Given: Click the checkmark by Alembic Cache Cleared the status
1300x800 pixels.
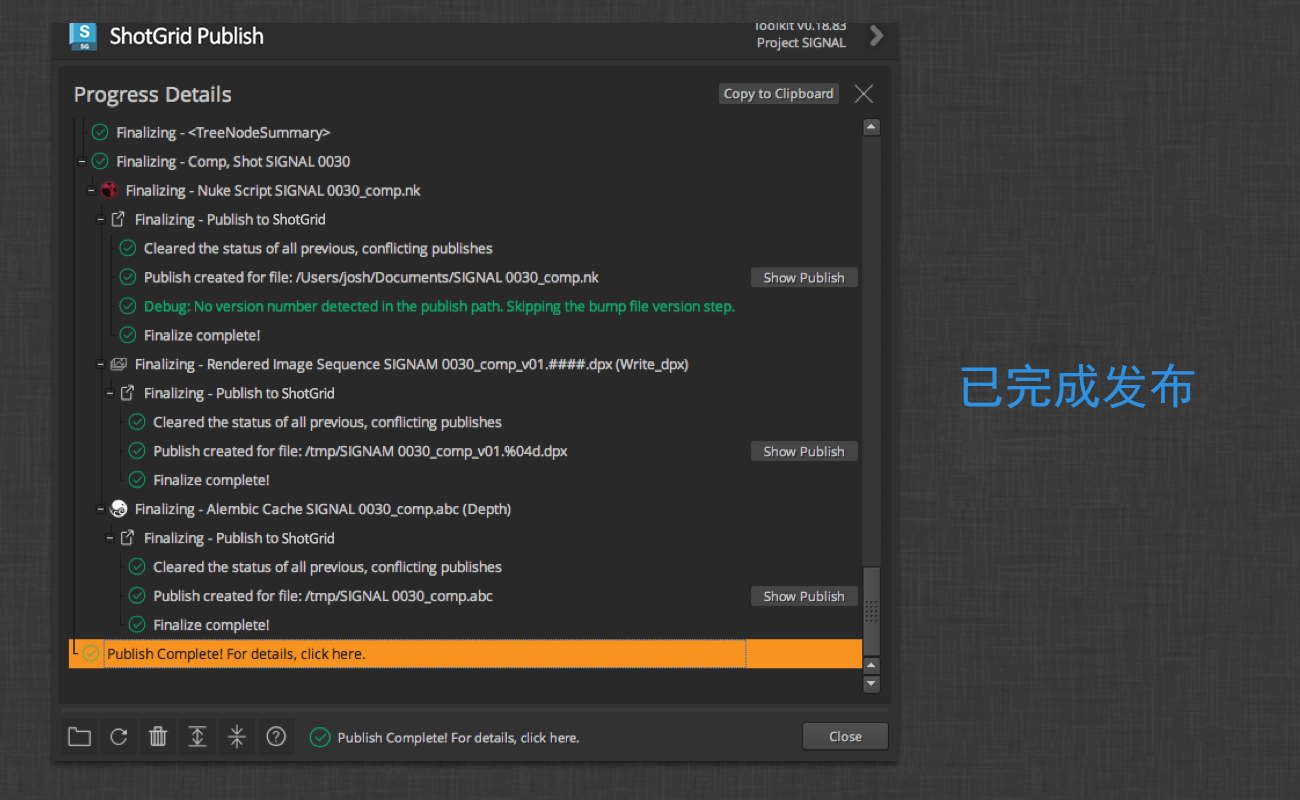Looking at the screenshot, I should click(x=137, y=567).
